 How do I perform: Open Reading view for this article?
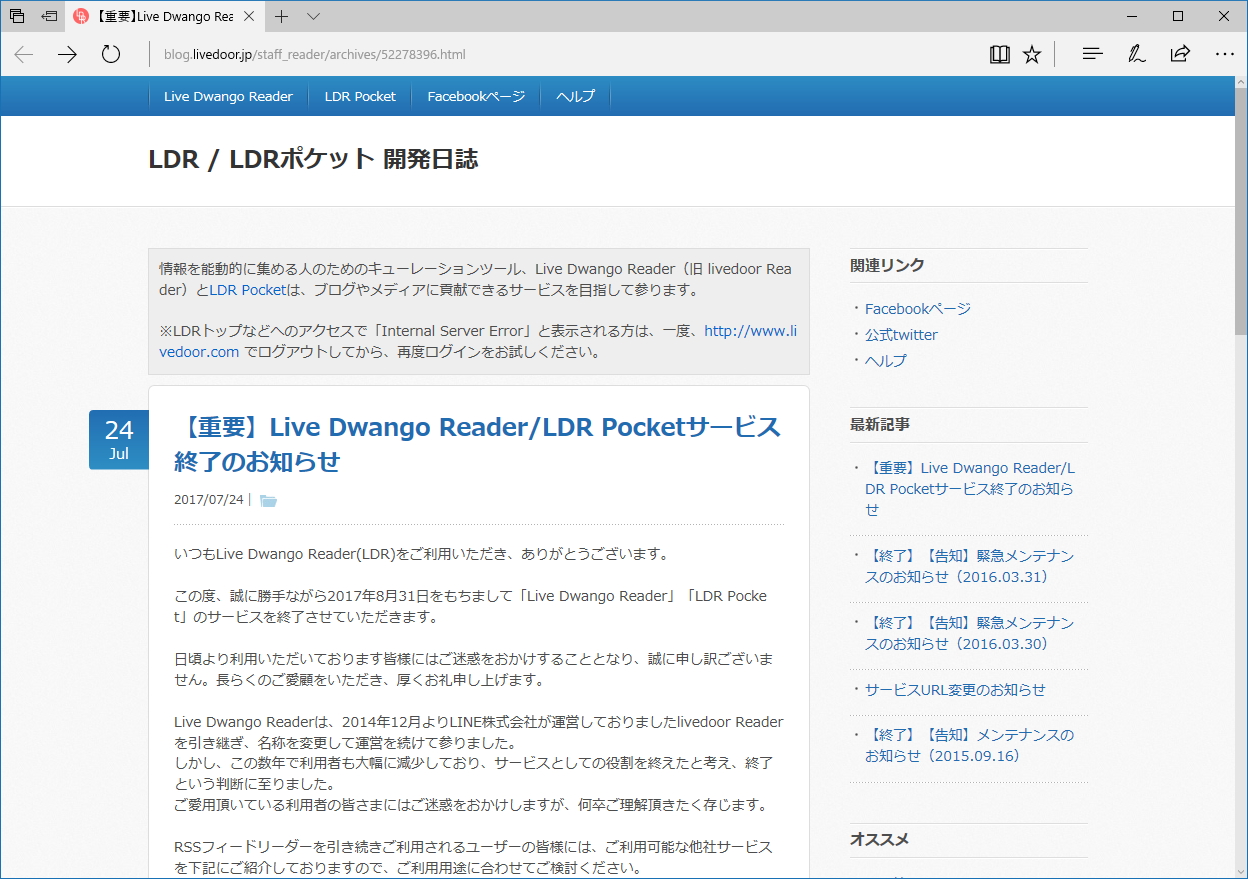pos(999,54)
